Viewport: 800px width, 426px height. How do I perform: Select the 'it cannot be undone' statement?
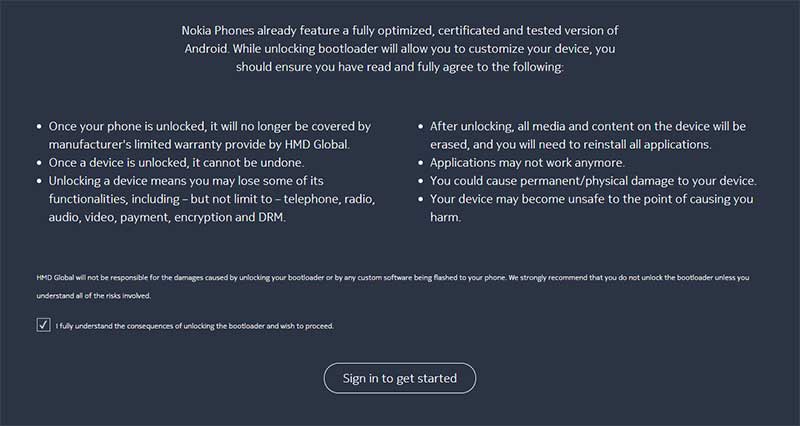176,163
